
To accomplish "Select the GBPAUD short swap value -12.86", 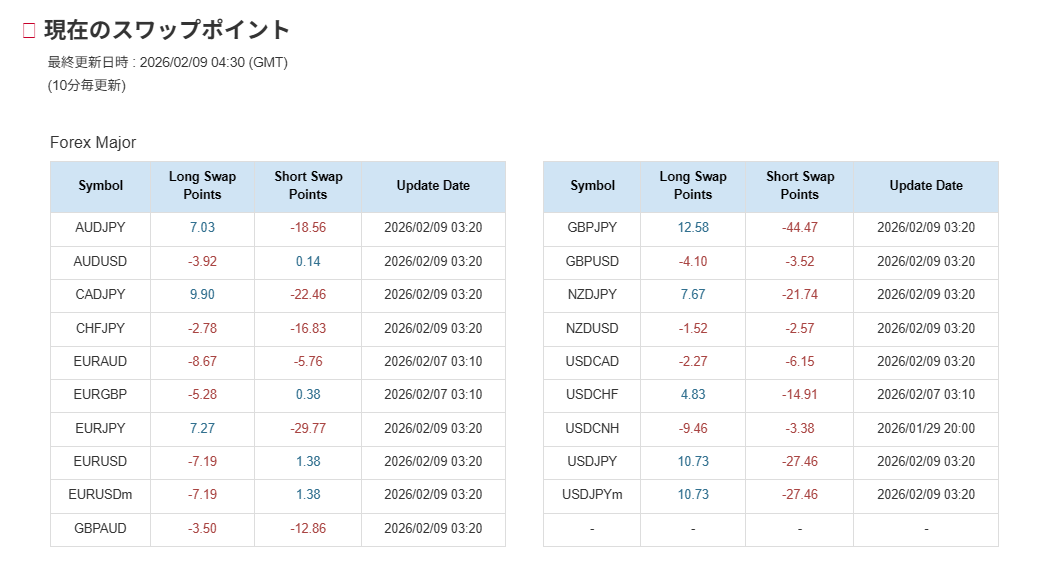I will [308, 529].
